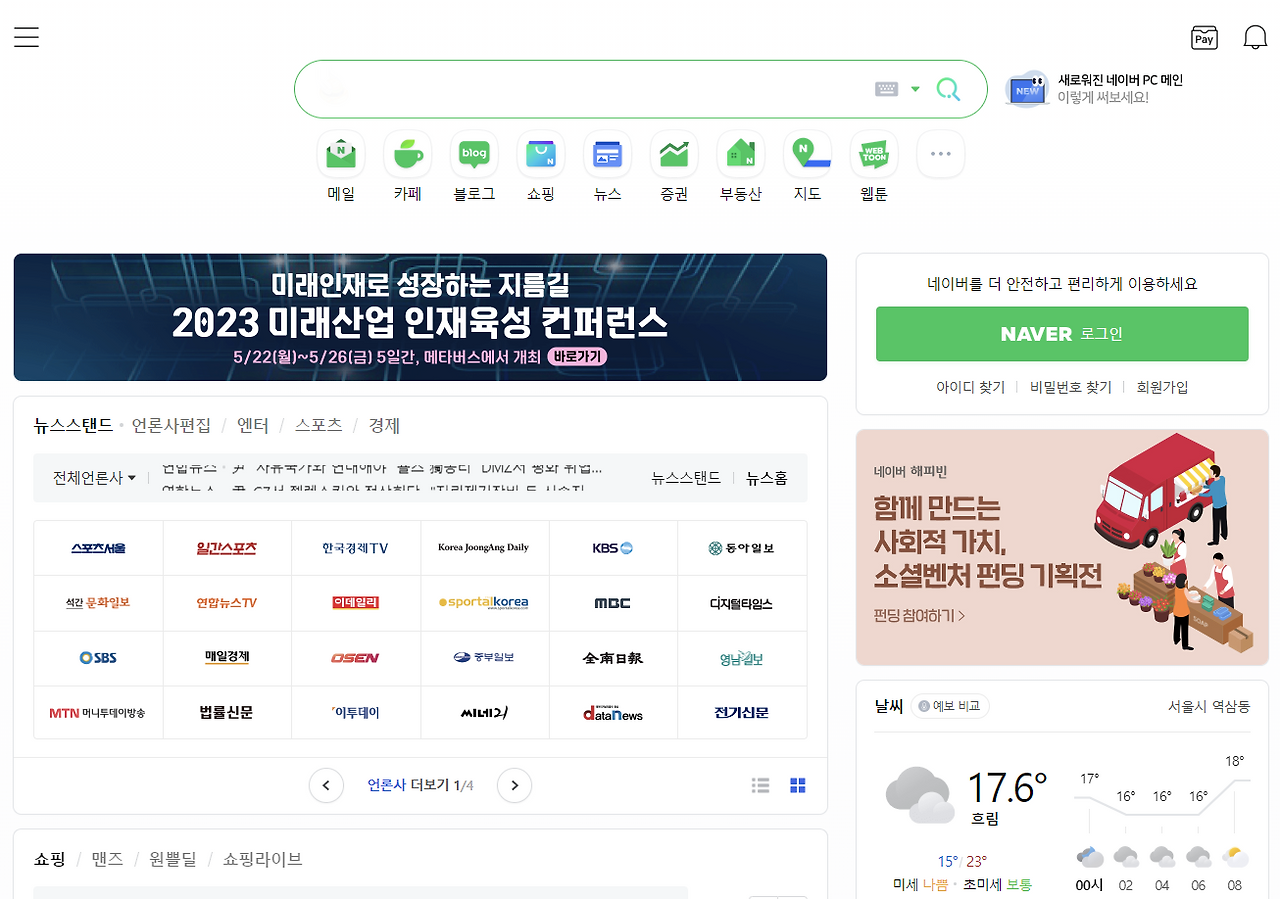This screenshot has width=1280, height=899.
Task: Open 웹툰 shortcut icon
Action: 874,155
